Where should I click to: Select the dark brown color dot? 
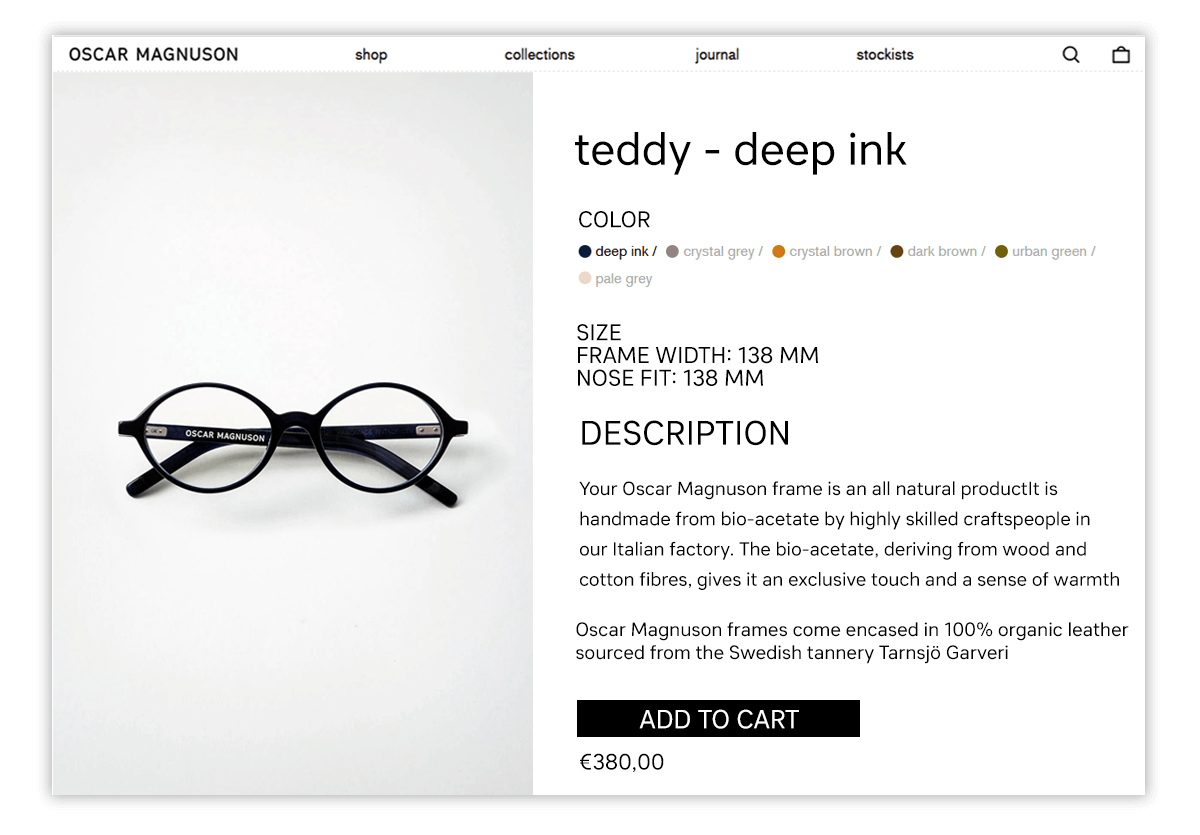897,252
